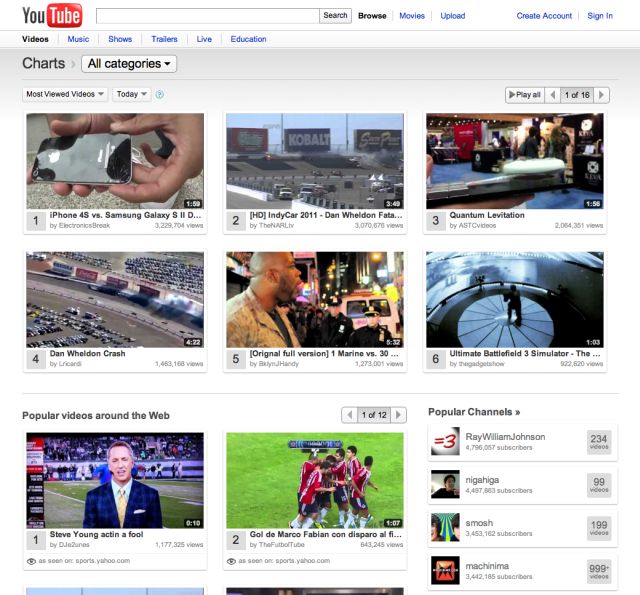Click the thegadgetshow uploader name

(482, 364)
